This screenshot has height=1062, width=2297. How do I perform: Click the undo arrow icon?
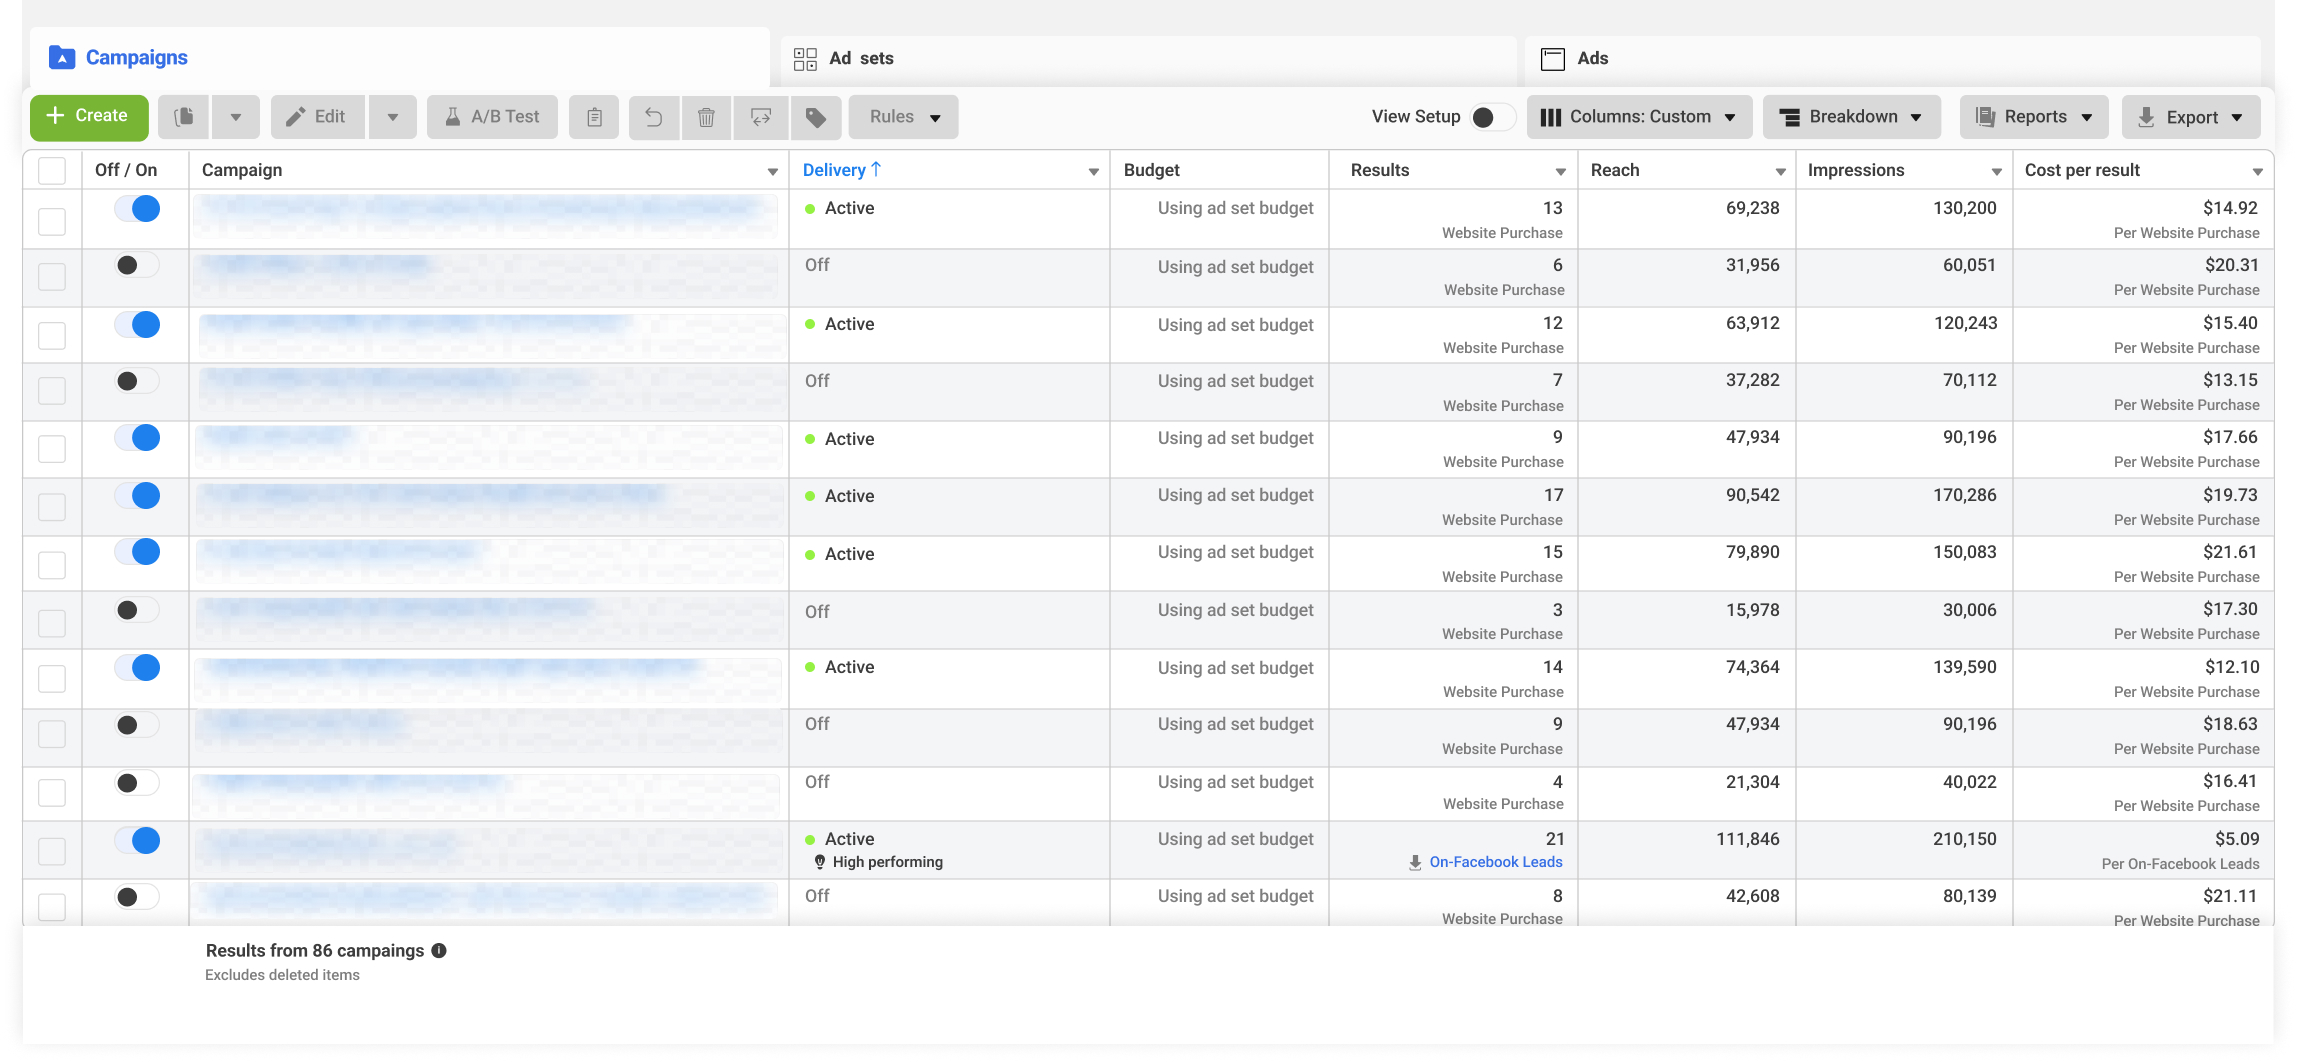(x=653, y=117)
